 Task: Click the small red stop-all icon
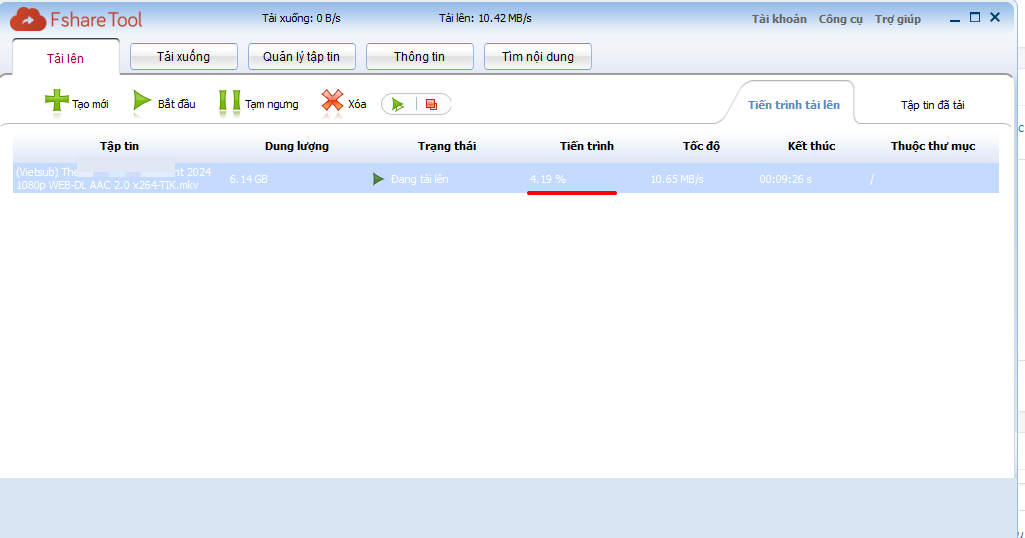[x=431, y=104]
